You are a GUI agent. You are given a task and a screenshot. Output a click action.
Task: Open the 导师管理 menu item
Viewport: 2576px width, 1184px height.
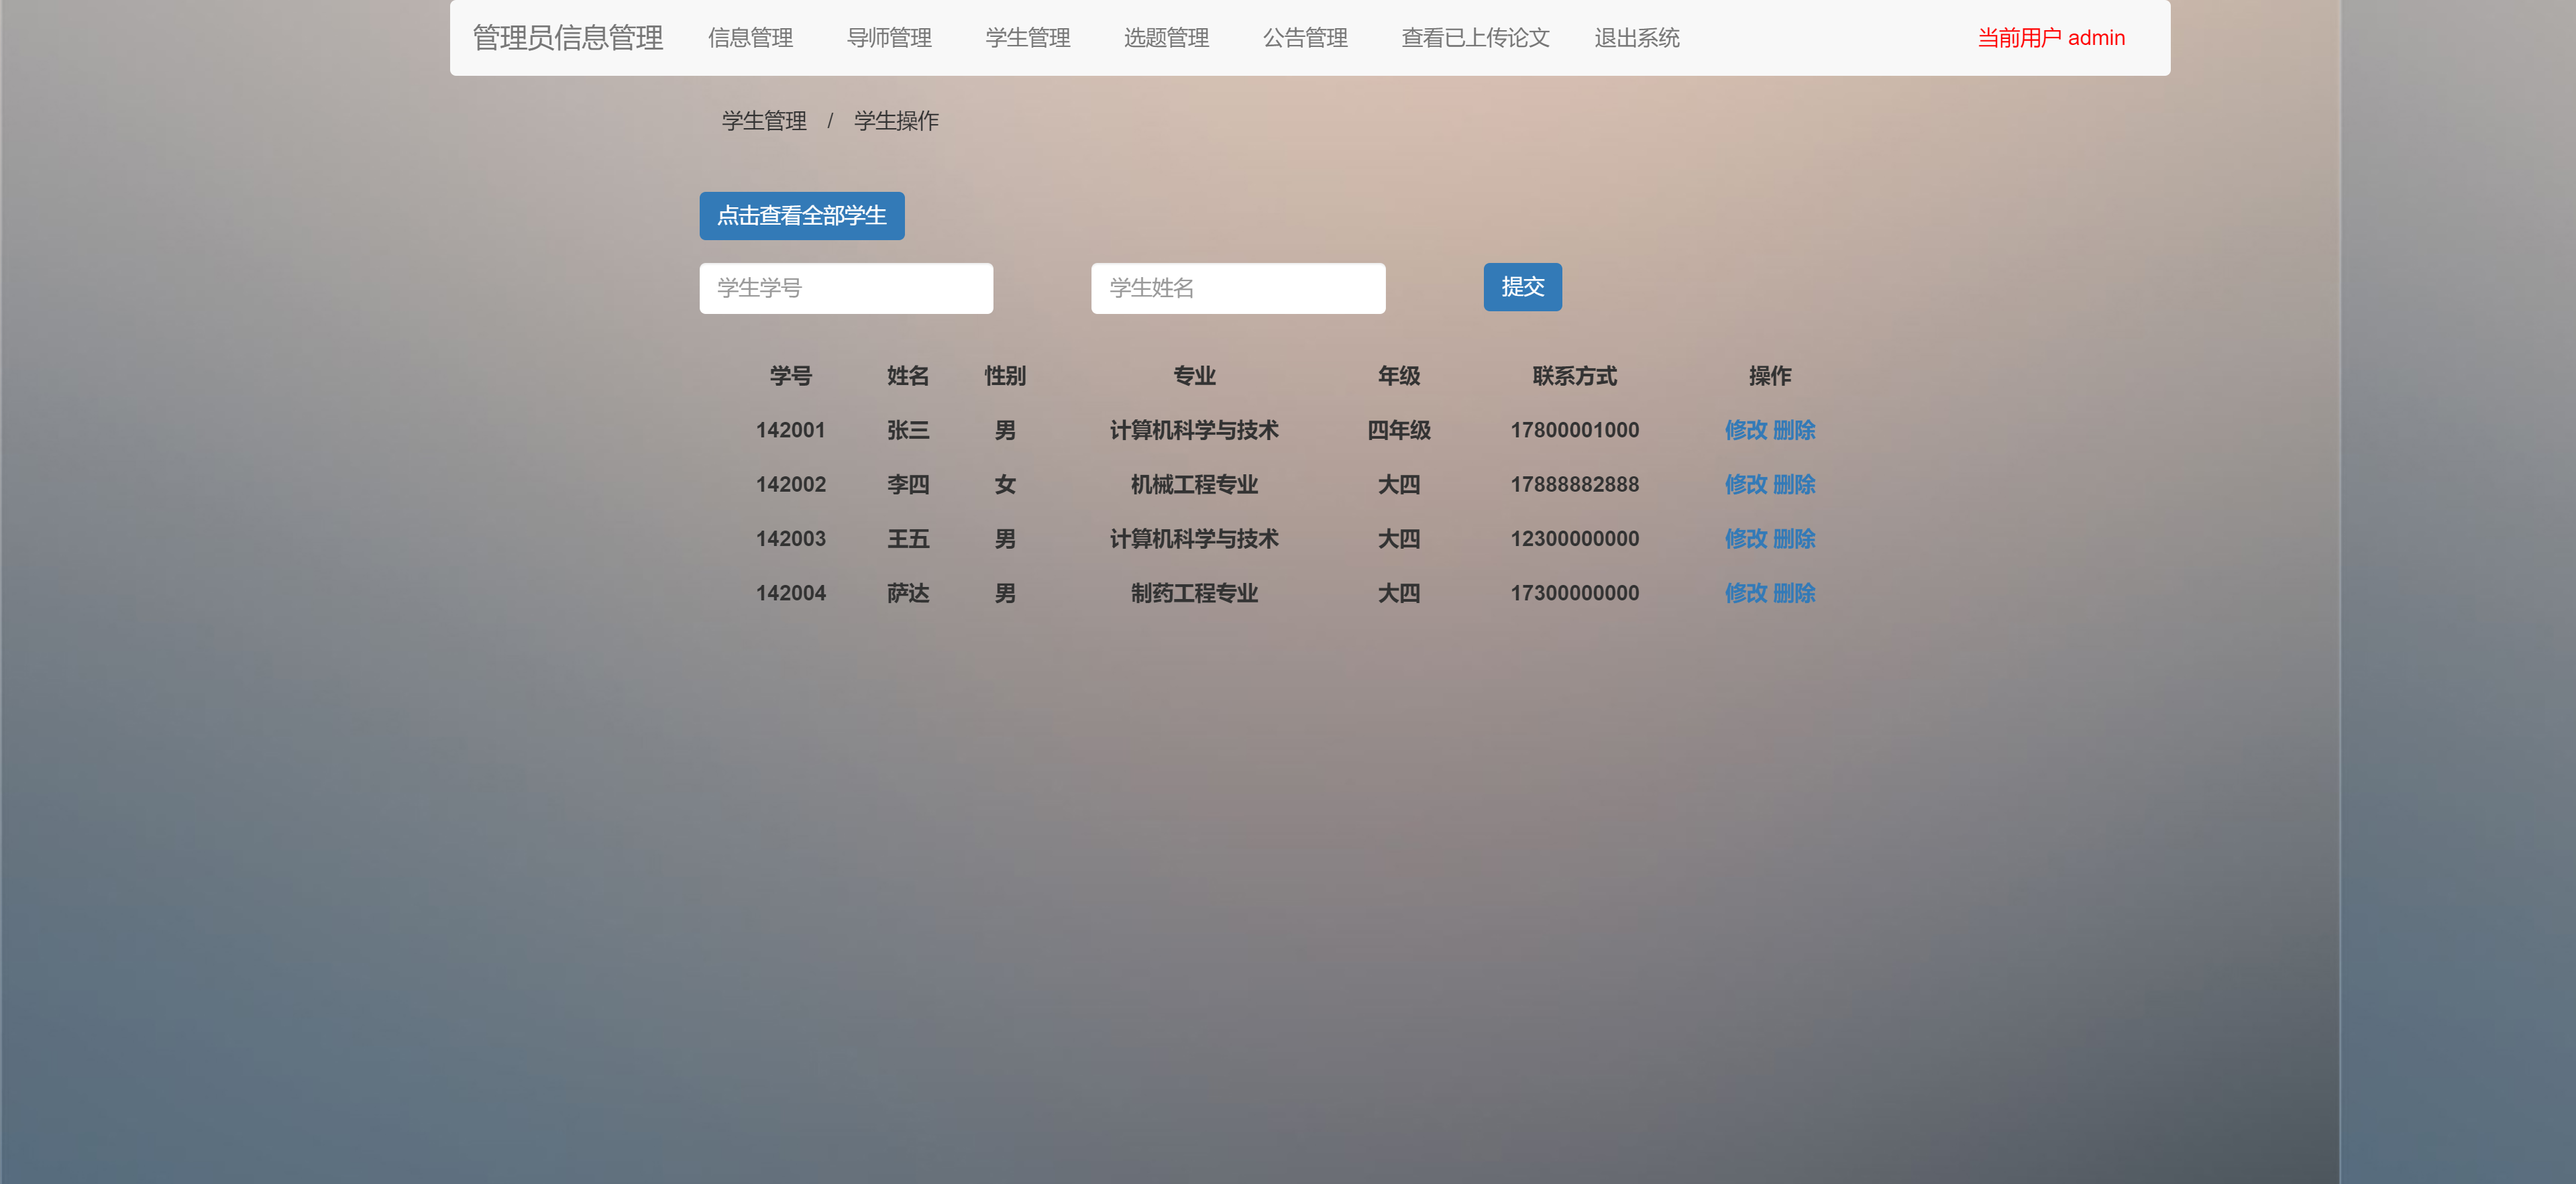pyautogui.click(x=888, y=38)
